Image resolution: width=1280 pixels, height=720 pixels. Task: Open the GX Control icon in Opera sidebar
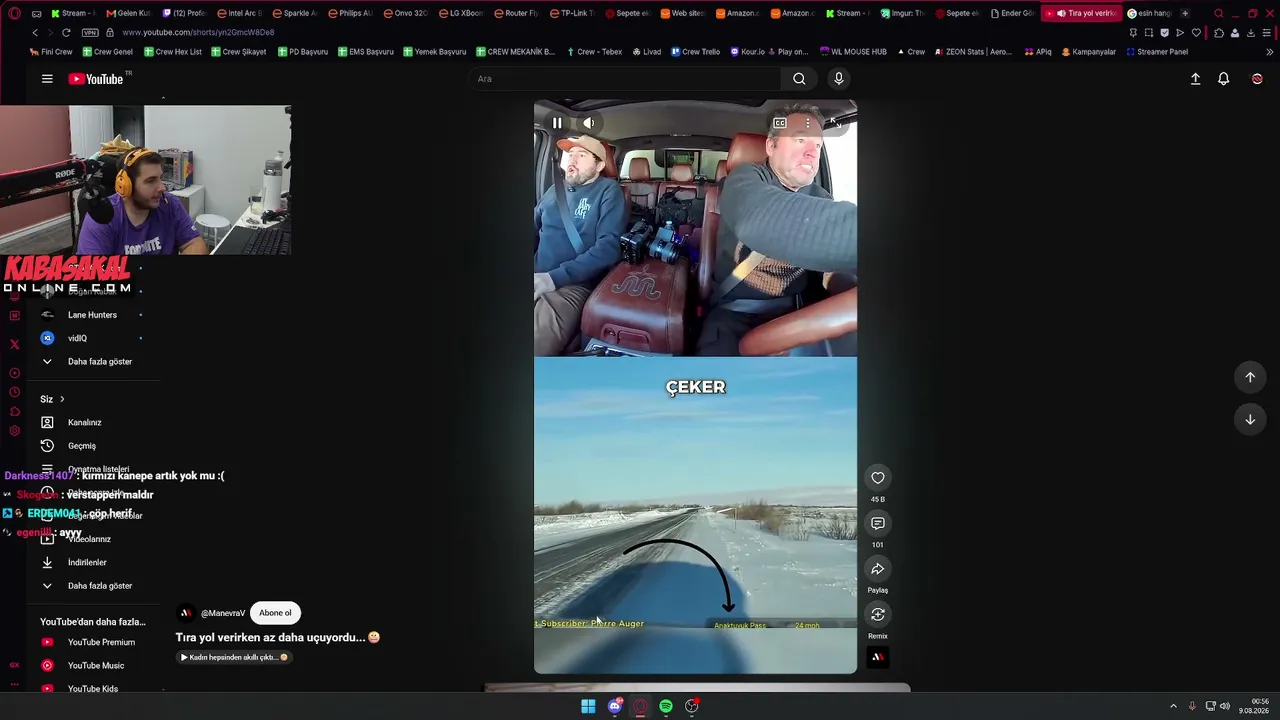coord(14,665)
